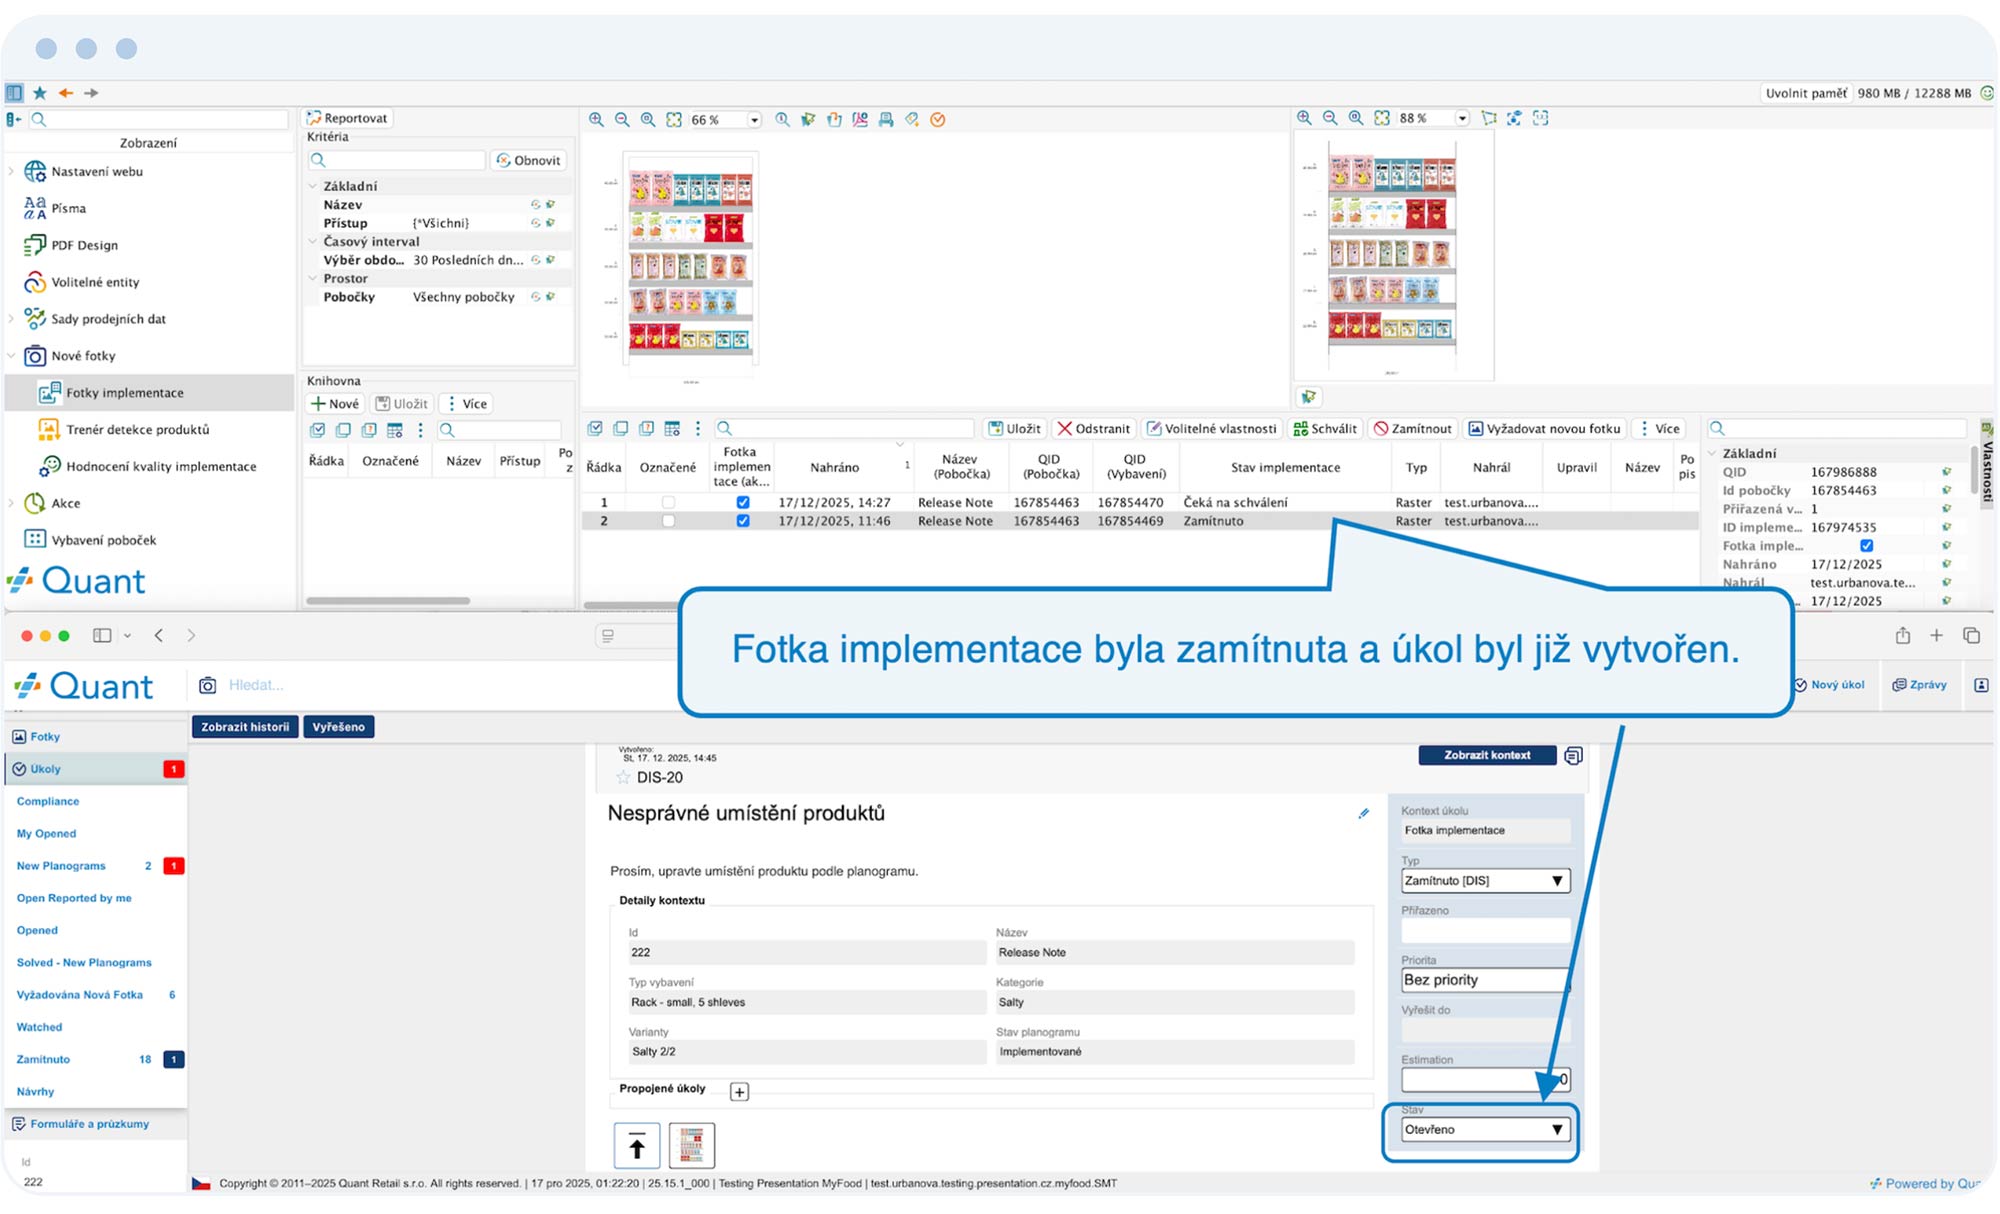2000x1214 pixels.
Task: Toggle Označené checkbox in row 1
Action: pyautogui.click(x=668, y=503)
